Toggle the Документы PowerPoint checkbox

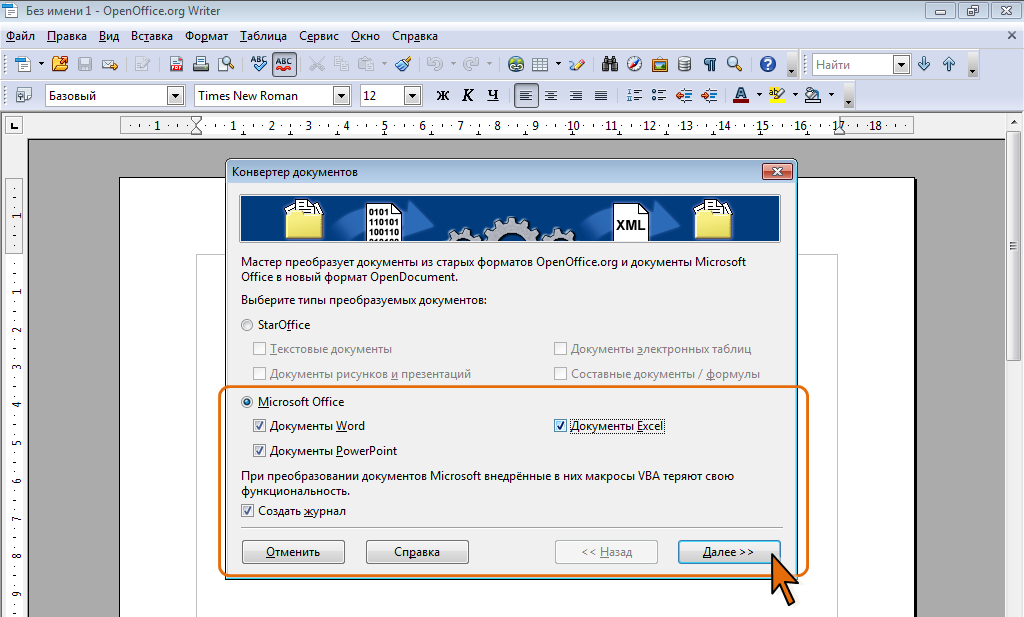coord(260,451)
